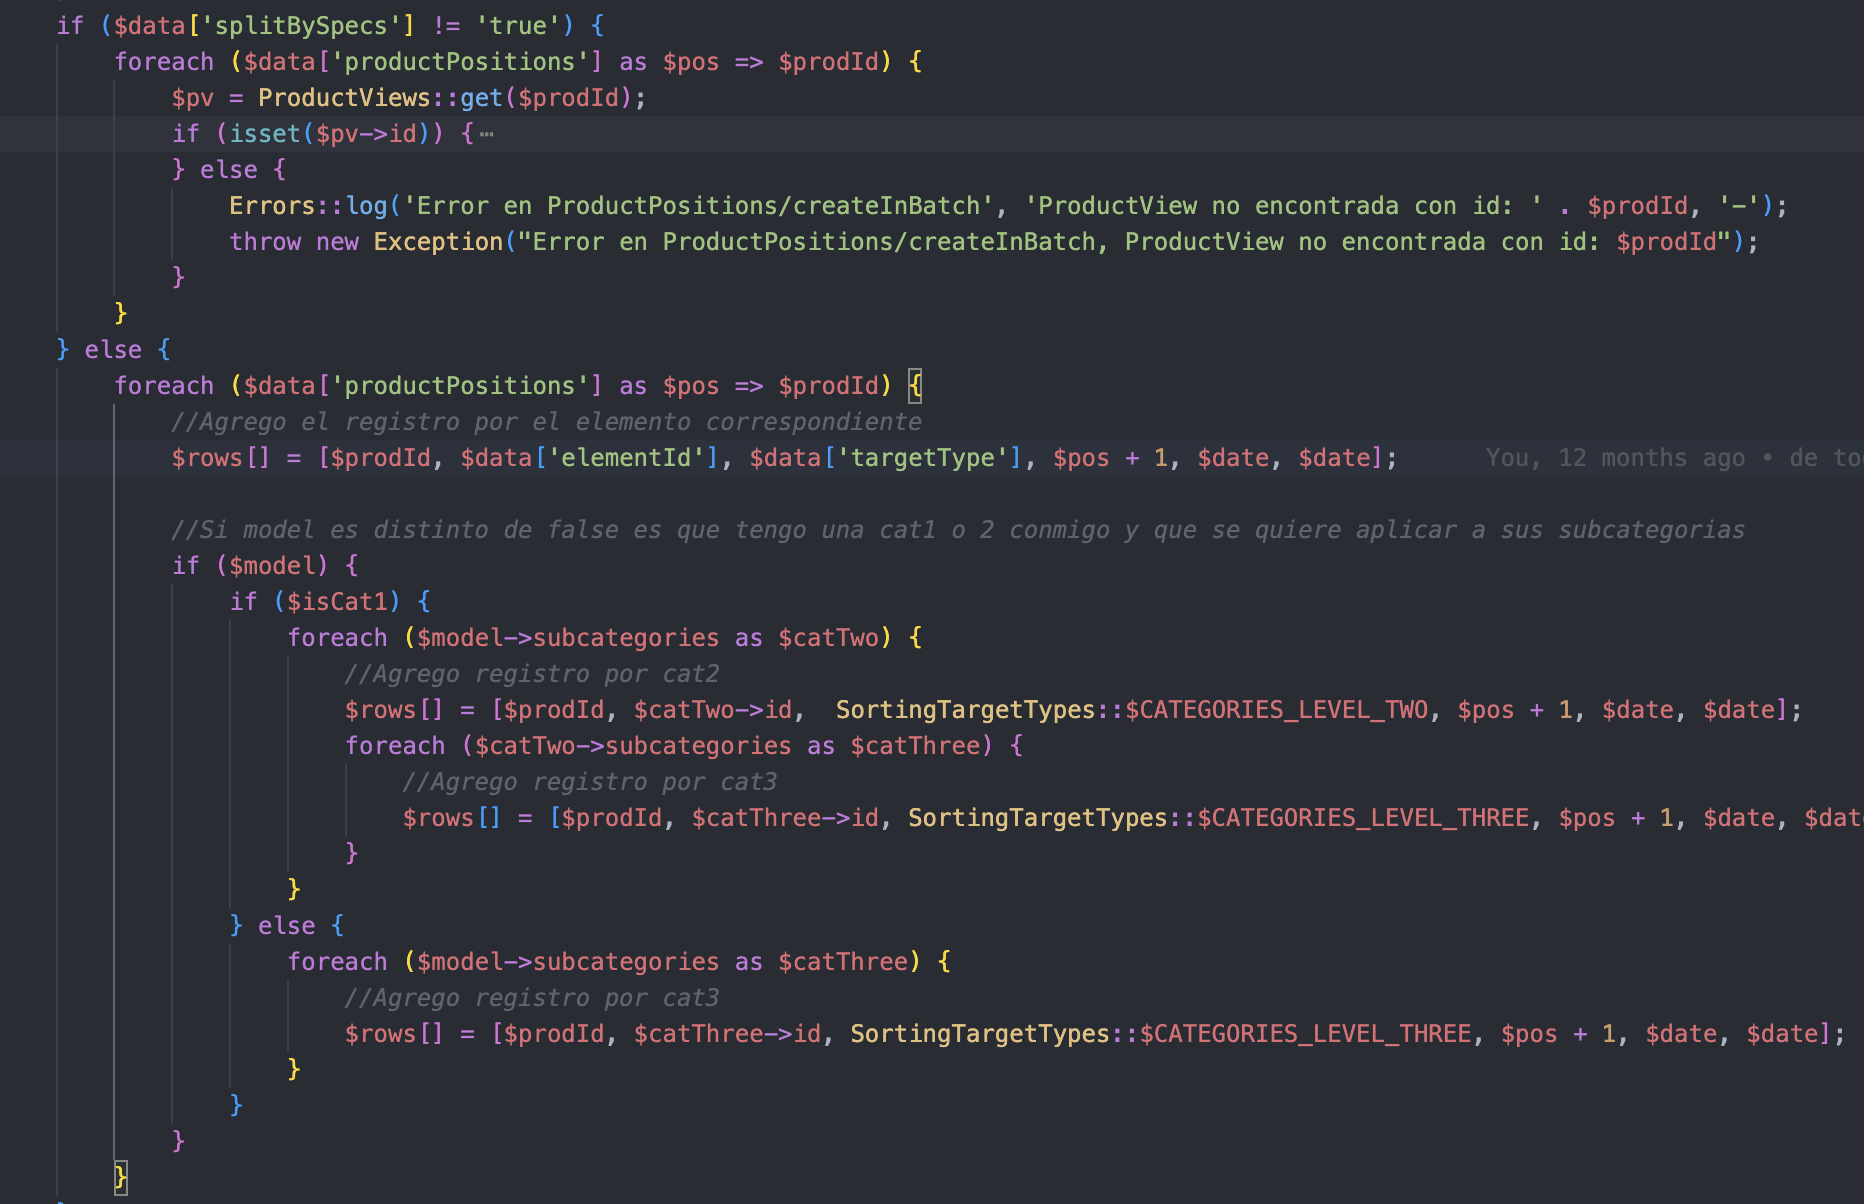Click the "Agrego el registro por el elemento" comment
Image resolution: width=1864 pixels, height=1204 pixels.
coord(546,422)
